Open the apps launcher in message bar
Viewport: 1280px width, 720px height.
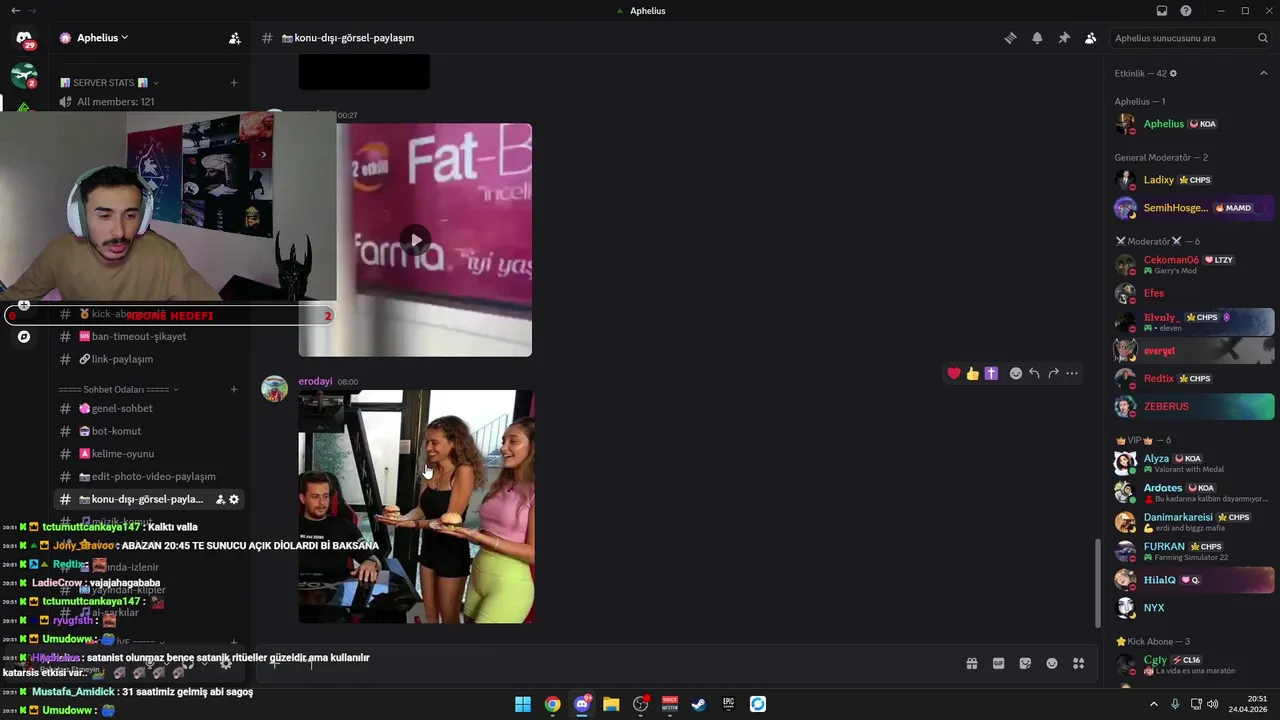pos(1078,663)
